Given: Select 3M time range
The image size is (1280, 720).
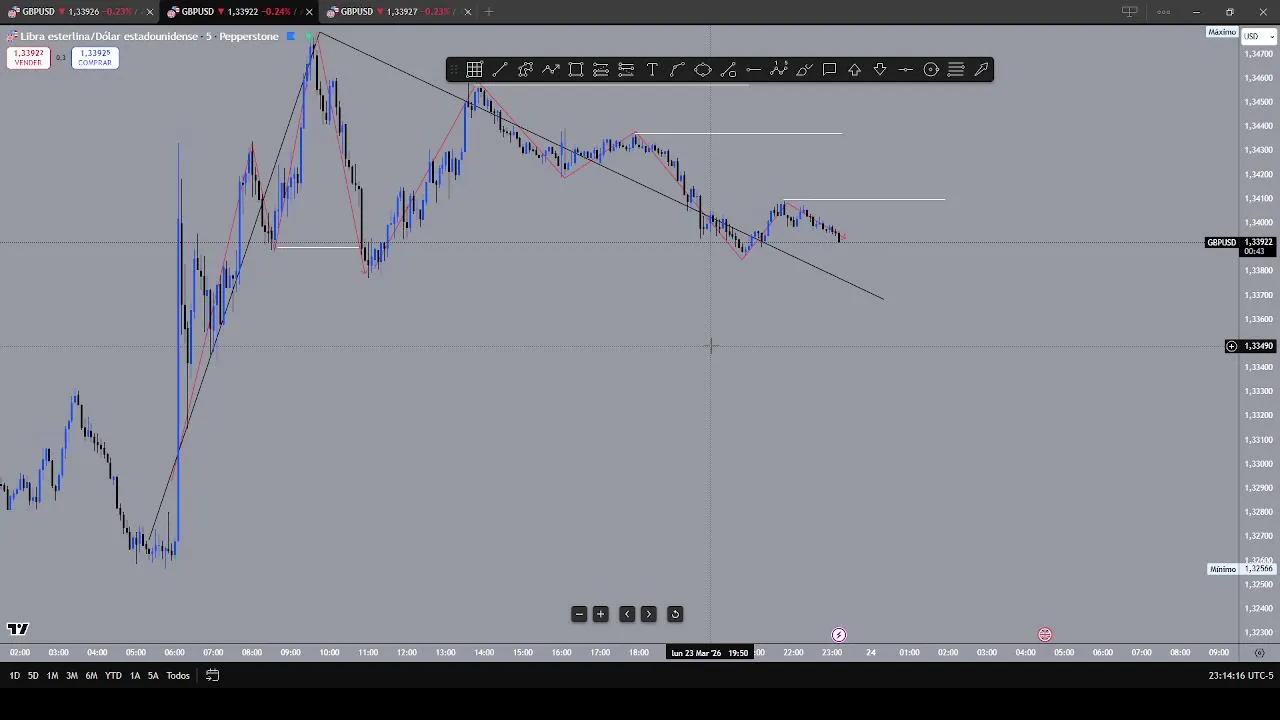Looking at the screenshot, I should [x=72, y=676].
